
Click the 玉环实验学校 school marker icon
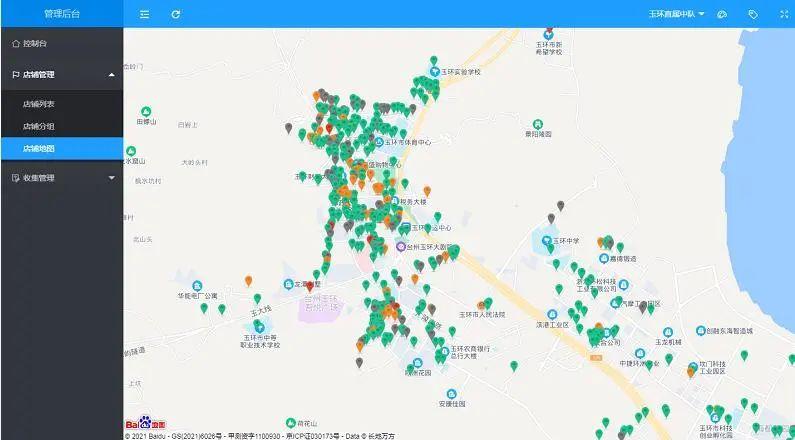(435, 72)
